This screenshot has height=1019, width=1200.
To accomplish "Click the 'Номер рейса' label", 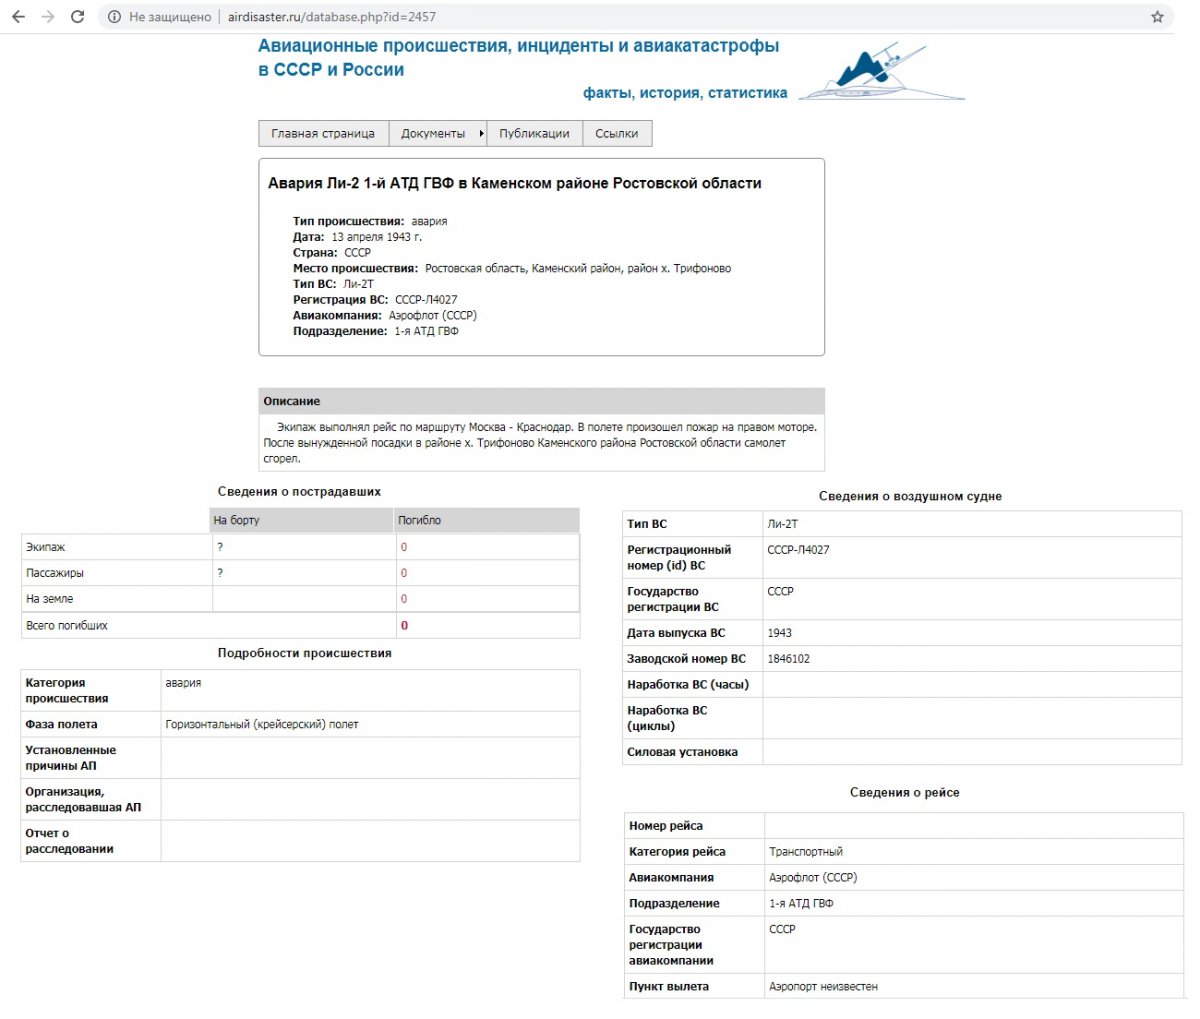I will pos(666,826).
